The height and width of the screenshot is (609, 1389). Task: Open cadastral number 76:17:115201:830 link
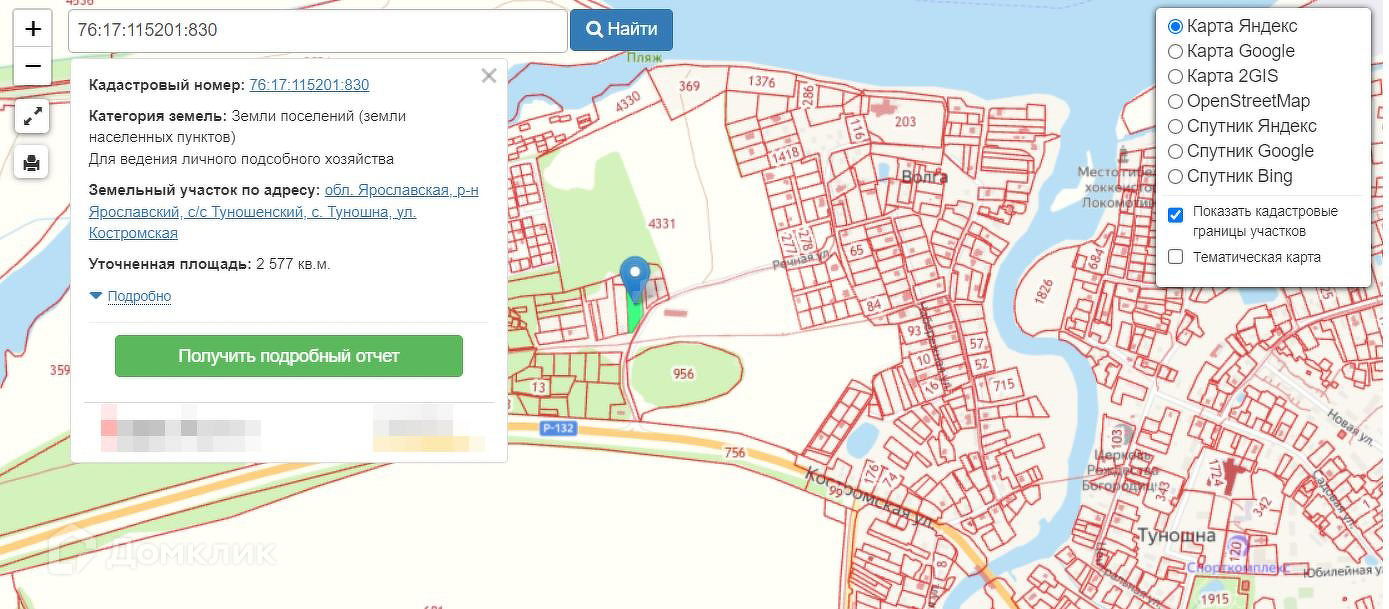click(x=309, y=85)
